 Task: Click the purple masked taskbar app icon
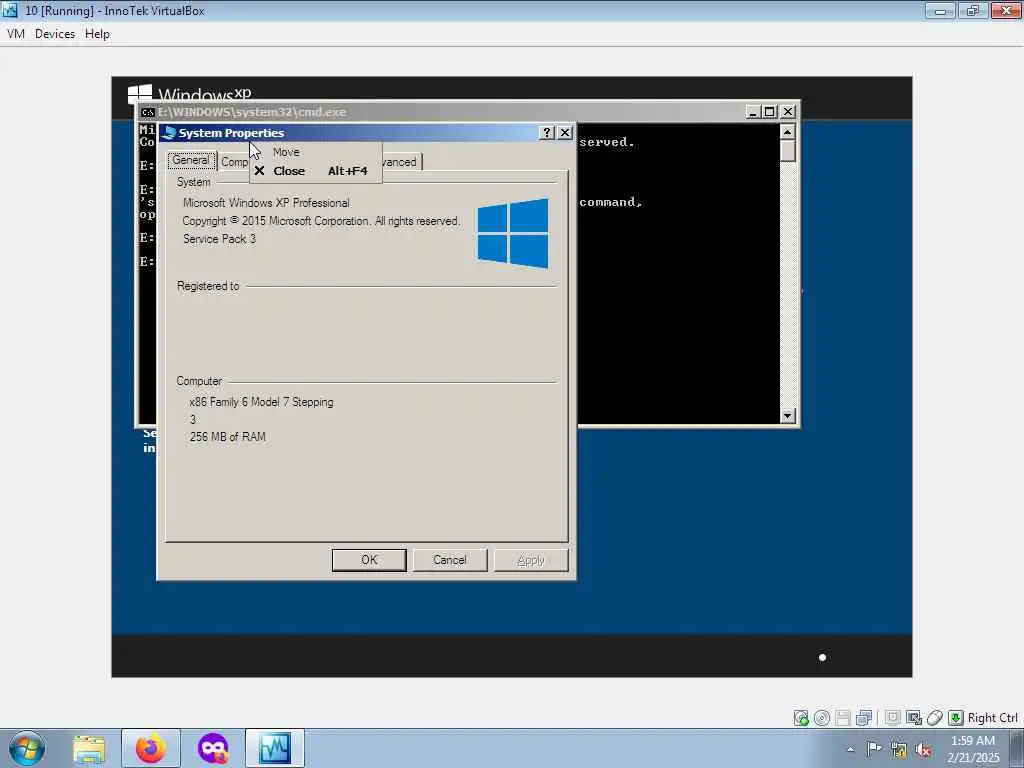pos(213,748)
